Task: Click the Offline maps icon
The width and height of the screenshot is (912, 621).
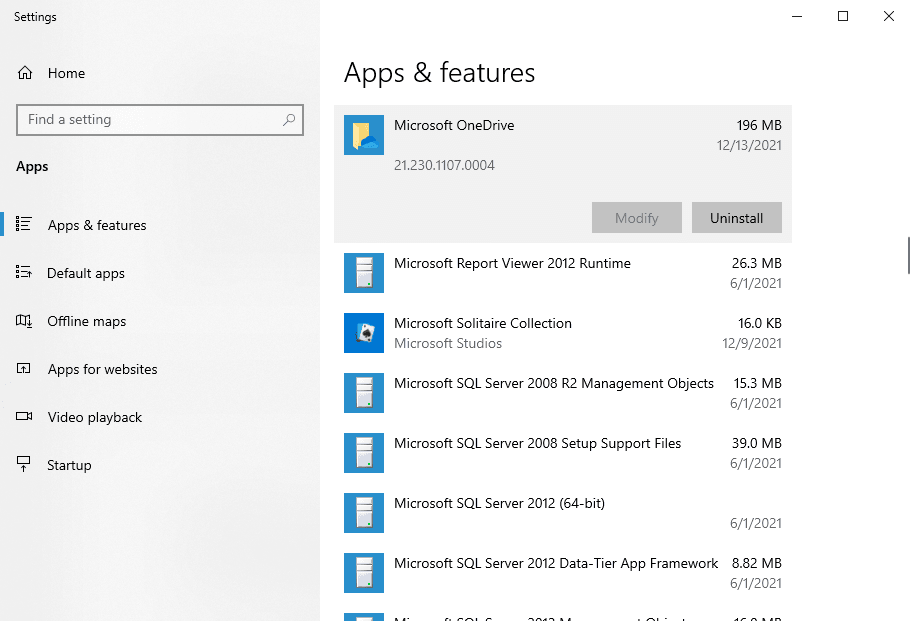Action: point(24,320)
